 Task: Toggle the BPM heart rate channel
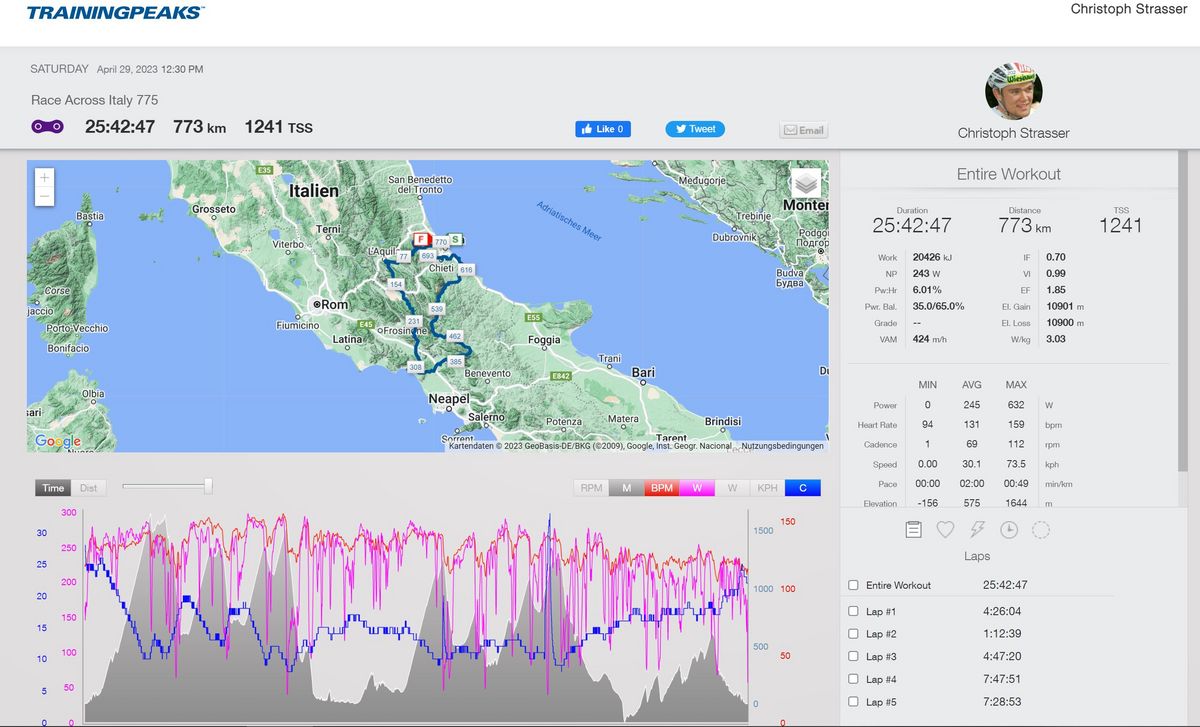(x=661, y=488)
